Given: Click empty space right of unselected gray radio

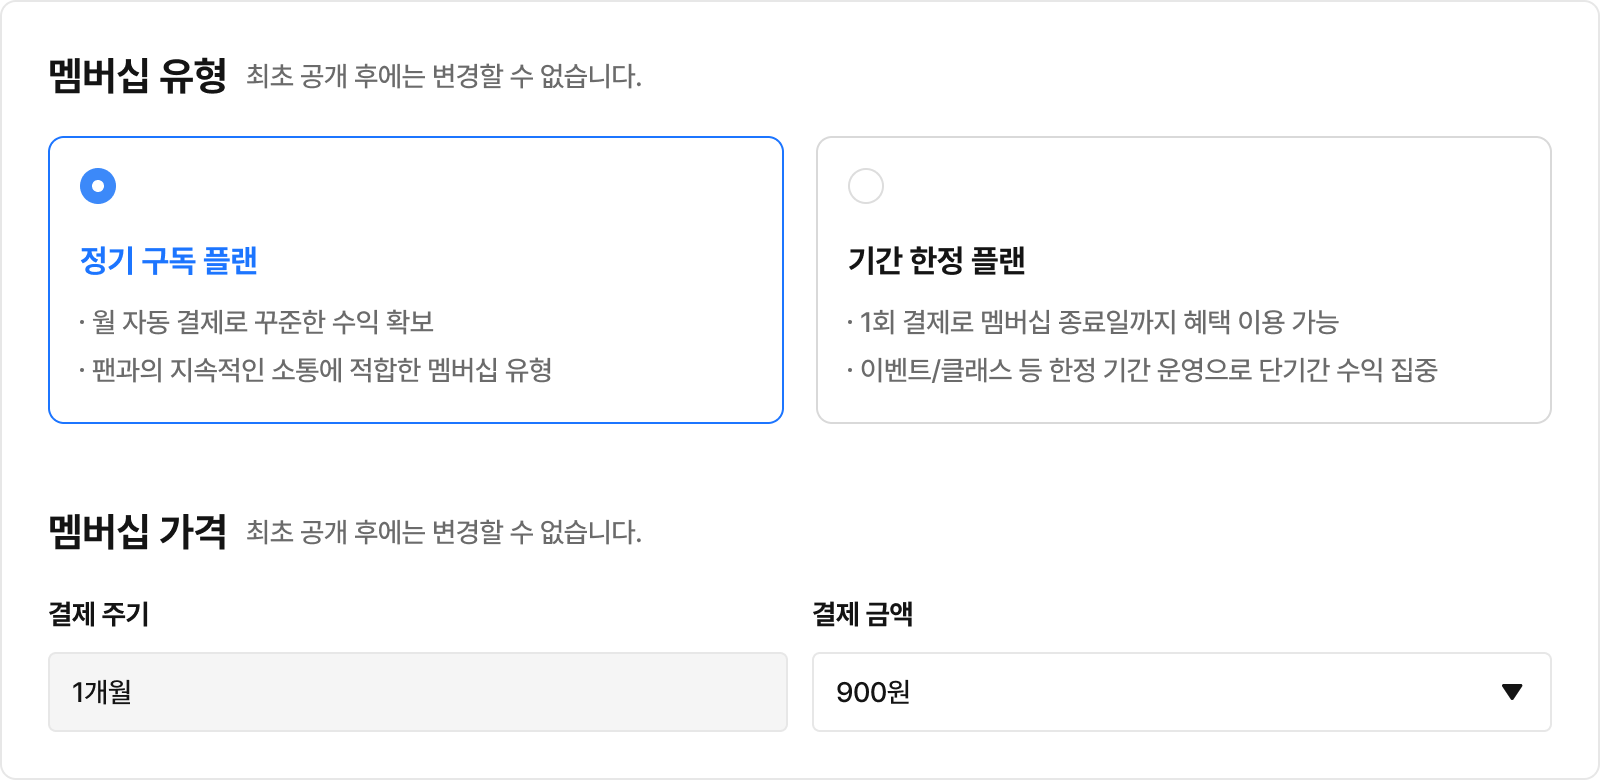Looking at the screenshot, I should 1200,186.
